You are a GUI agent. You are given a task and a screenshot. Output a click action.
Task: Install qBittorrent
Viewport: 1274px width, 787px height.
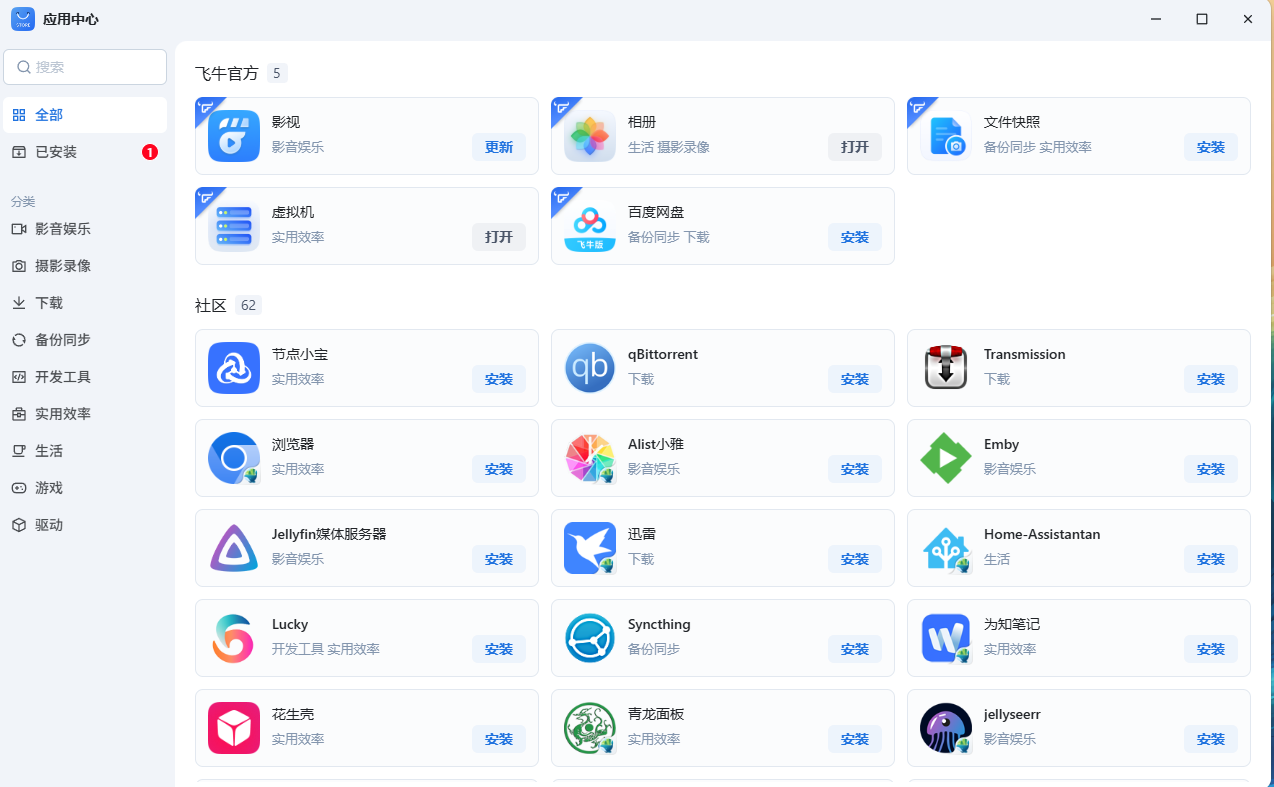pos(855,379)
